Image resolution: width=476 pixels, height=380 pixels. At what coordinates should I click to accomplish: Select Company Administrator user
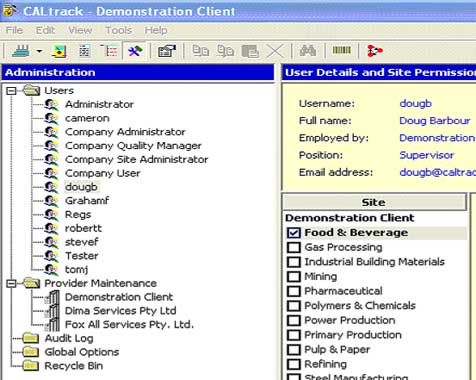point(125,132)
